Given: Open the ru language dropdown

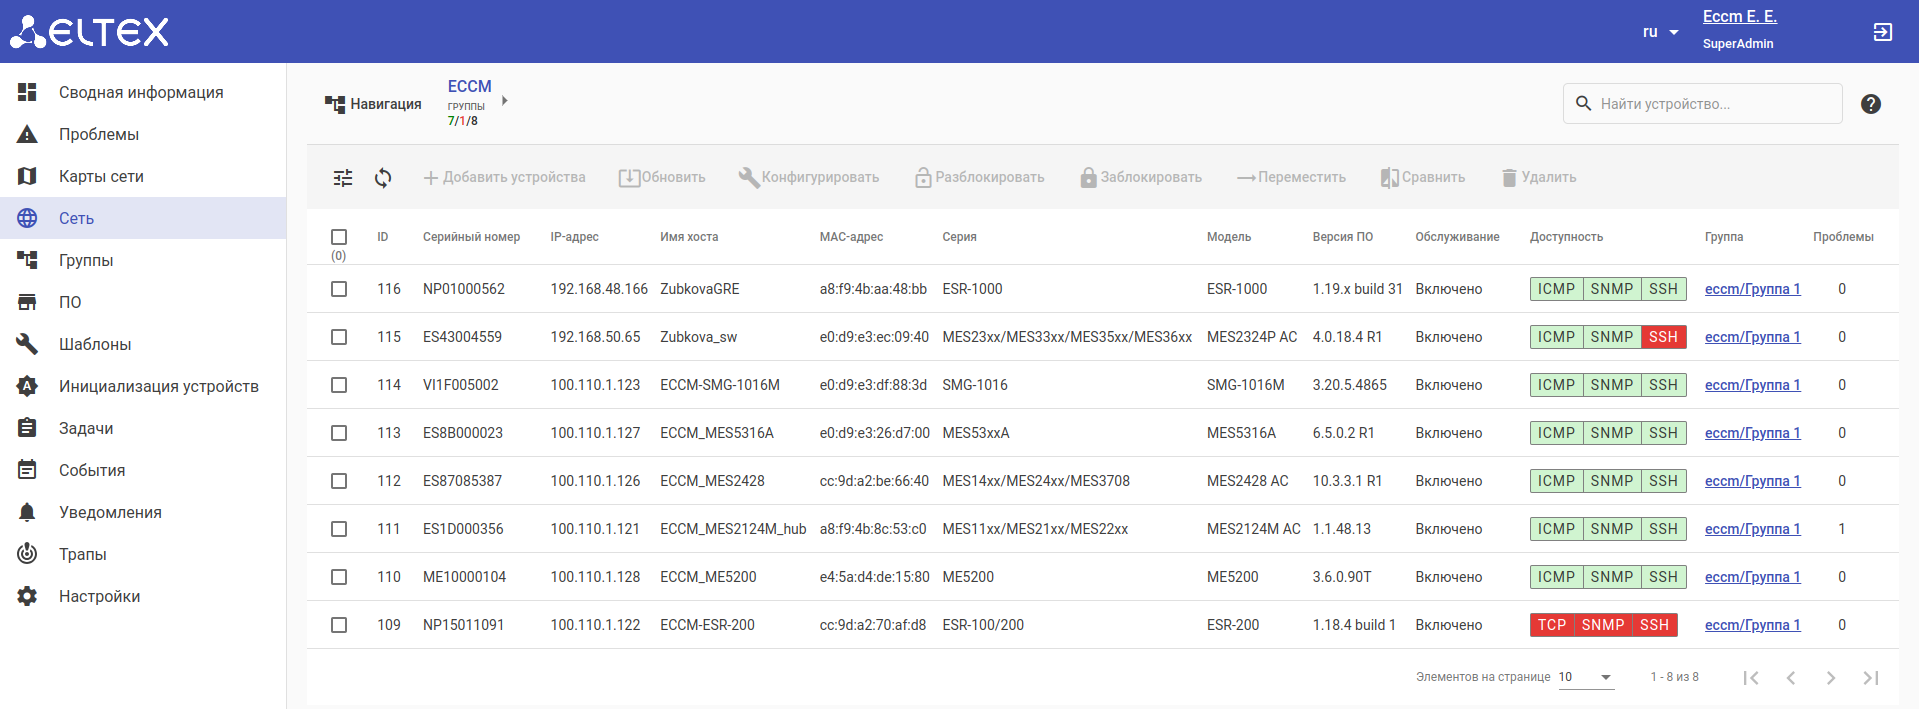Looking at the screenshot, I should coord(1660,32).
